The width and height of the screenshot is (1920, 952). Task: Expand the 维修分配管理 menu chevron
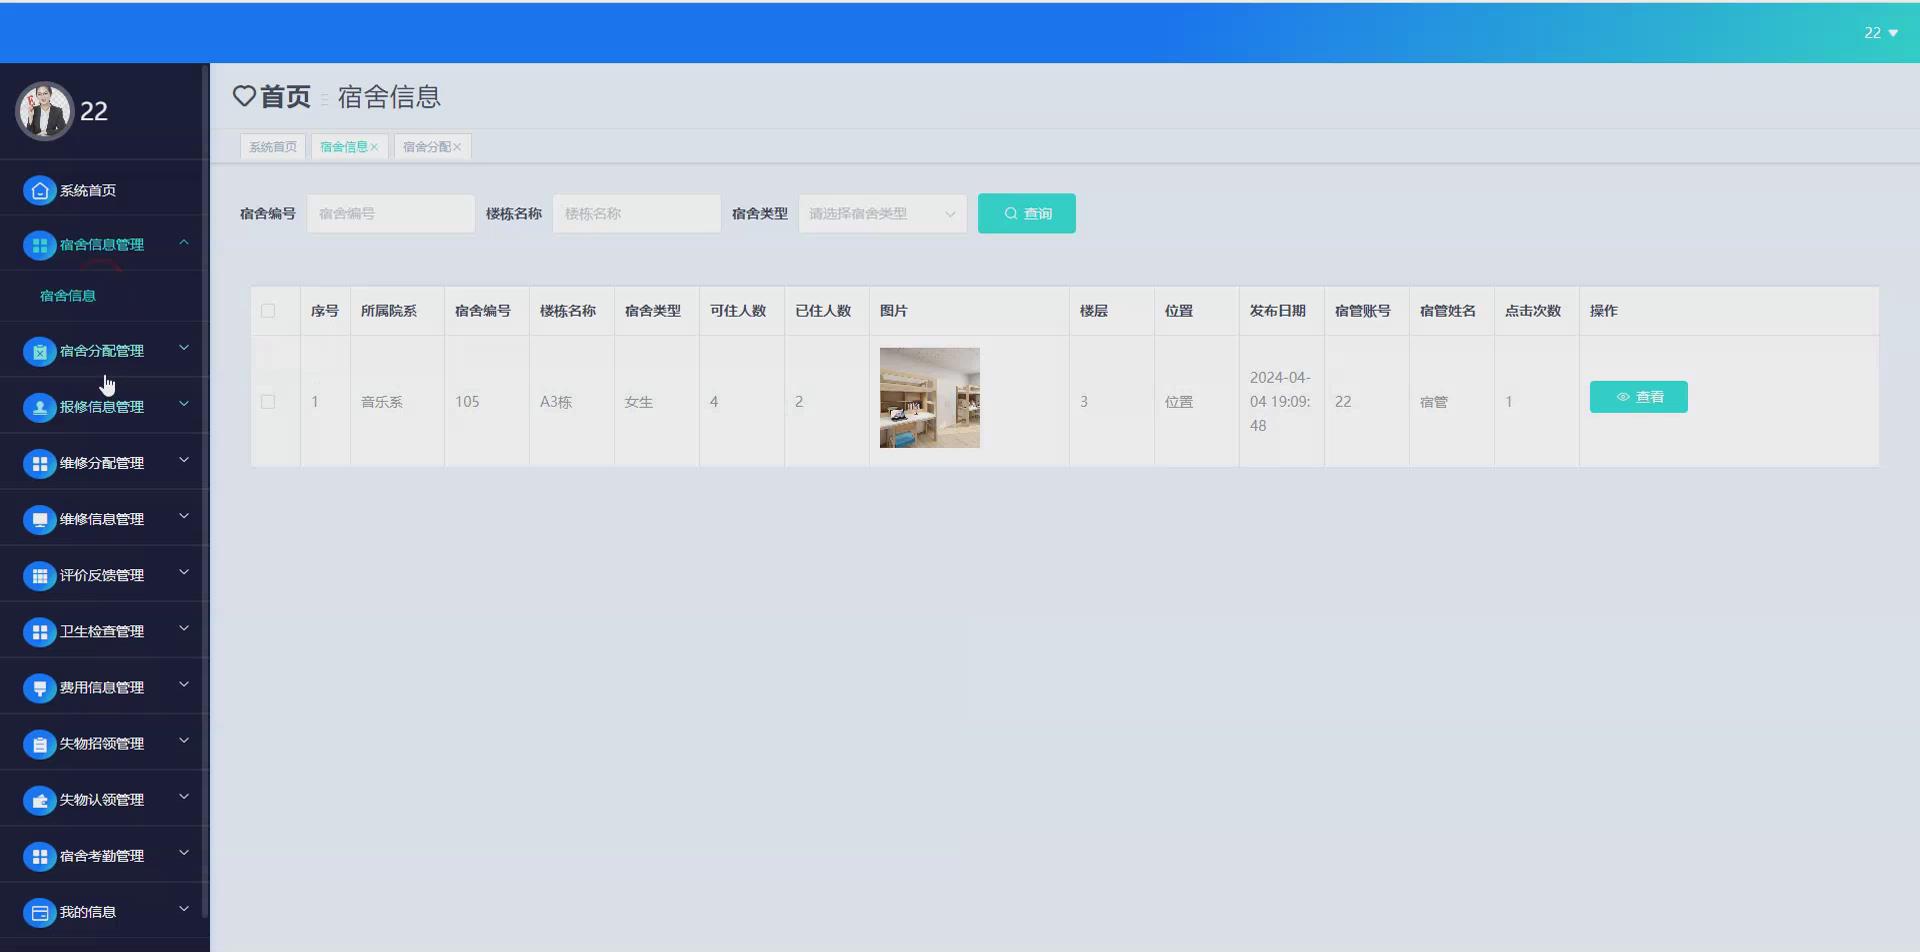[184, 460]
